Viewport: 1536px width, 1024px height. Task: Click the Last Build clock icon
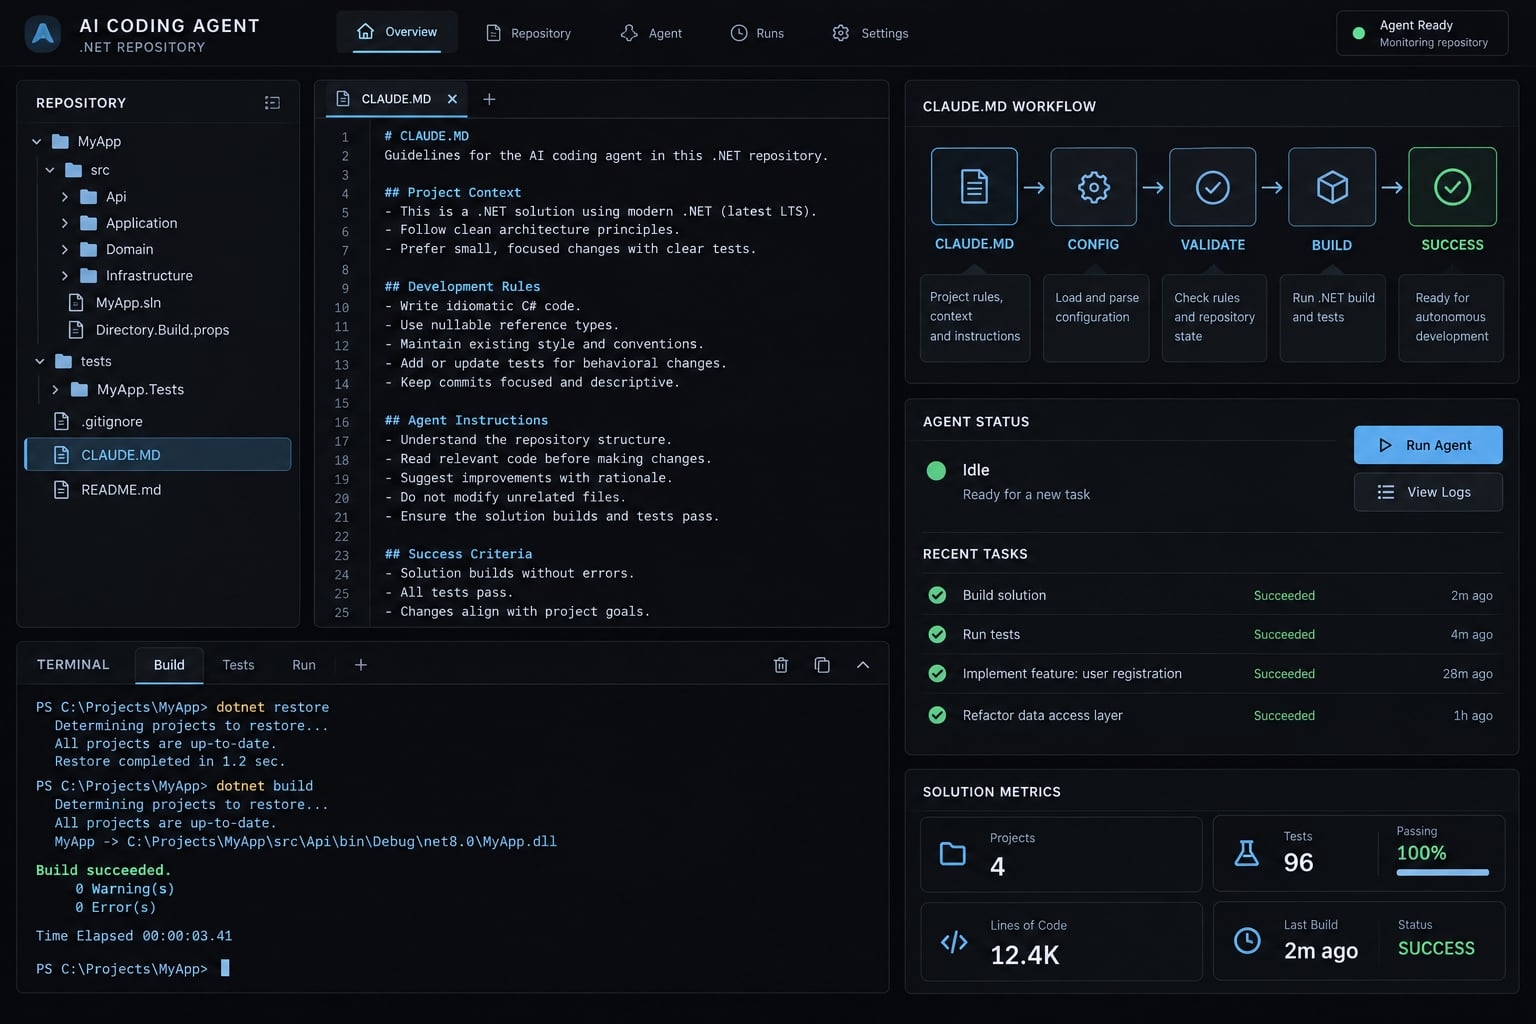click(x=1247, y=940)
